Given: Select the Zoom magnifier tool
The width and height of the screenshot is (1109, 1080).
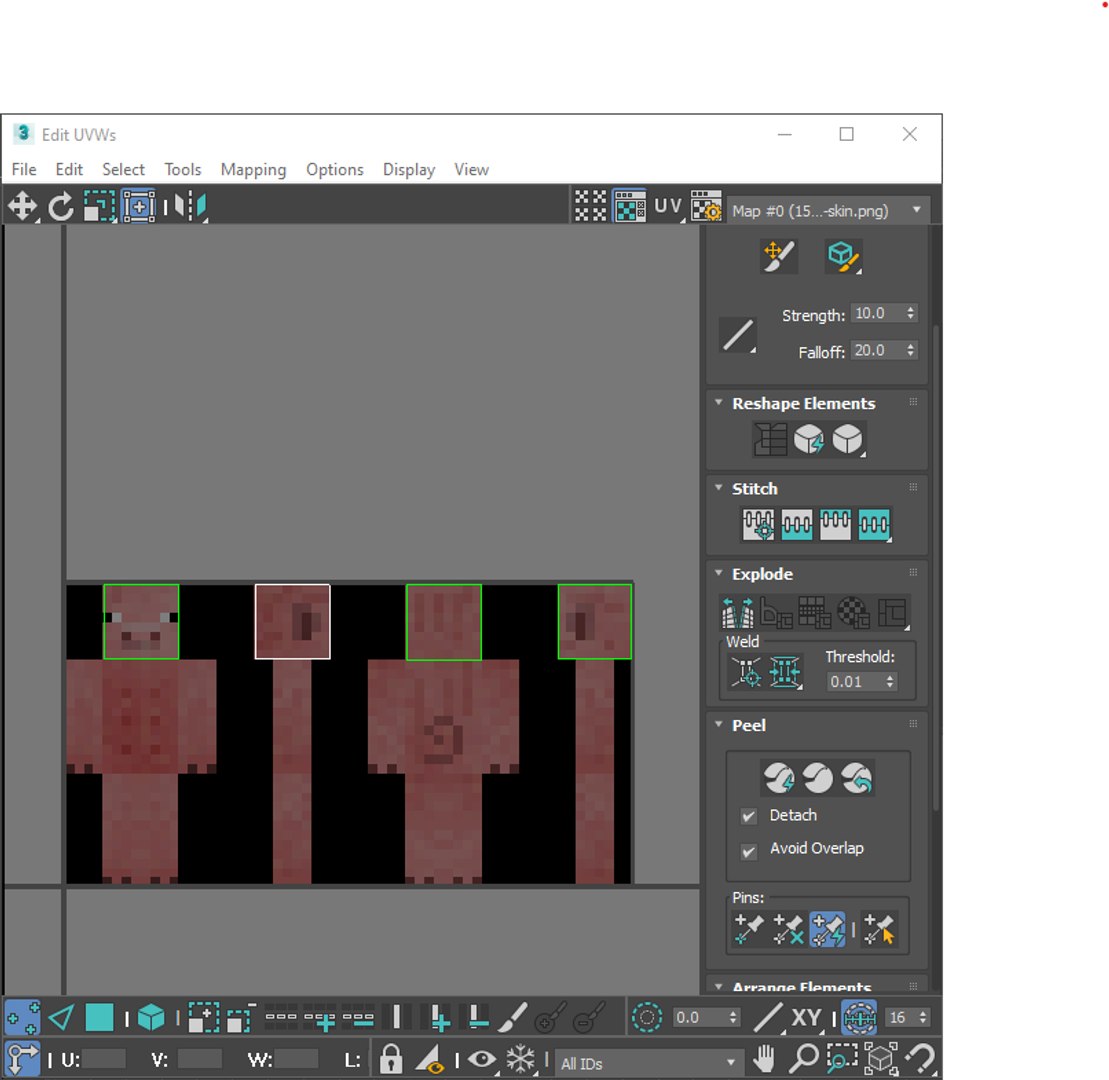Looking at the screenshot, I should 803,1059.
